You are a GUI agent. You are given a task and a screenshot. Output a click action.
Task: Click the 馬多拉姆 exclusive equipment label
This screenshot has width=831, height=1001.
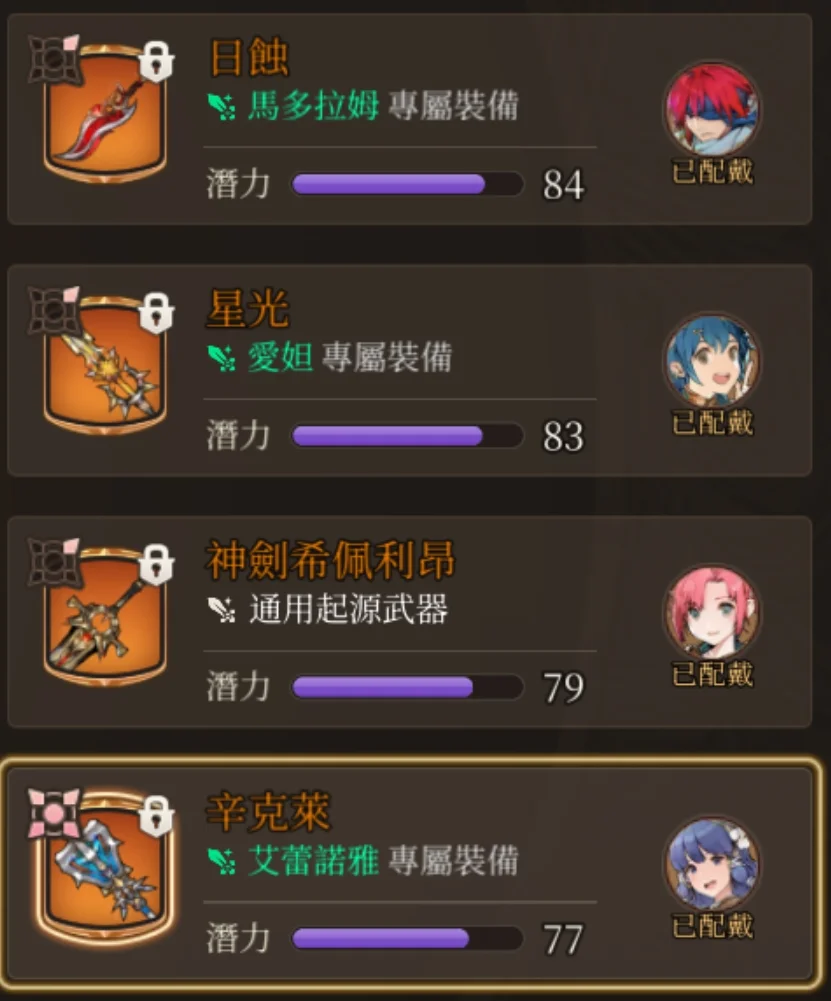point(363,105)
